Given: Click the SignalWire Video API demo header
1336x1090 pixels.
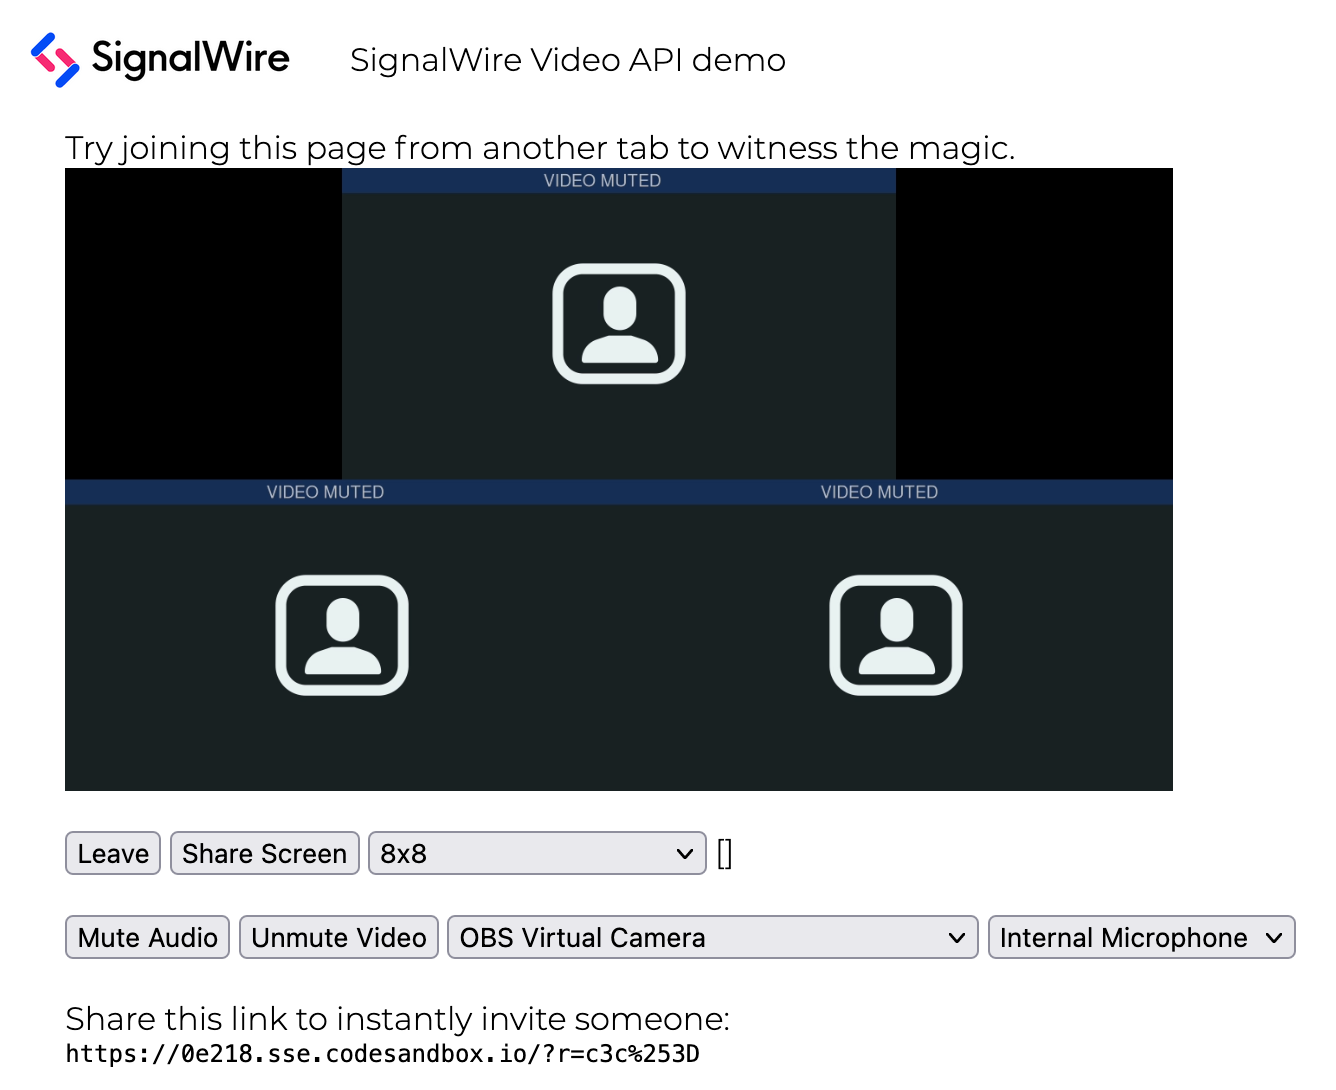Looking at the screenshot, I should 567,60.
